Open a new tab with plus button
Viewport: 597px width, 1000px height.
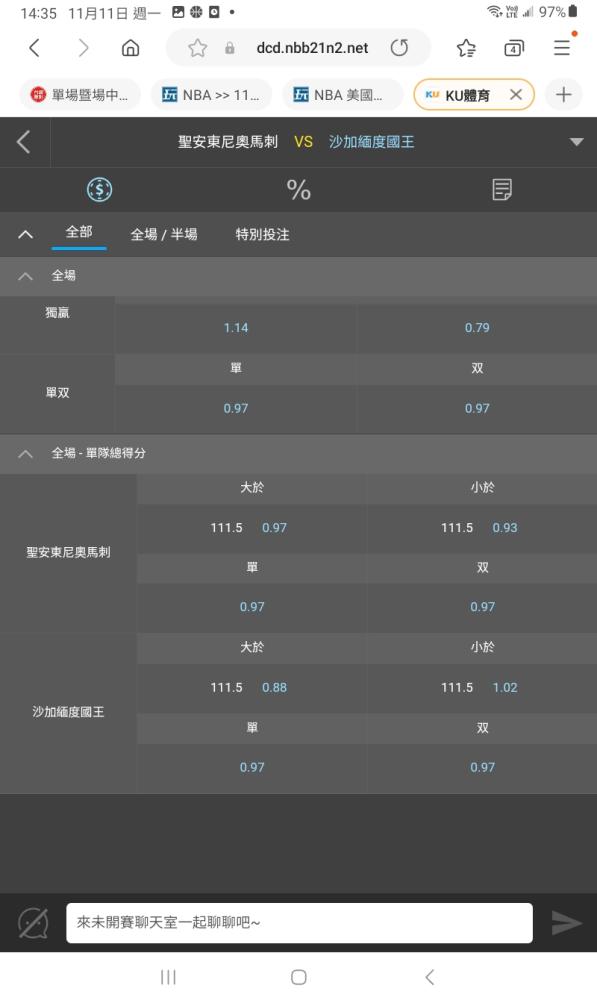[x=563, y=95]
